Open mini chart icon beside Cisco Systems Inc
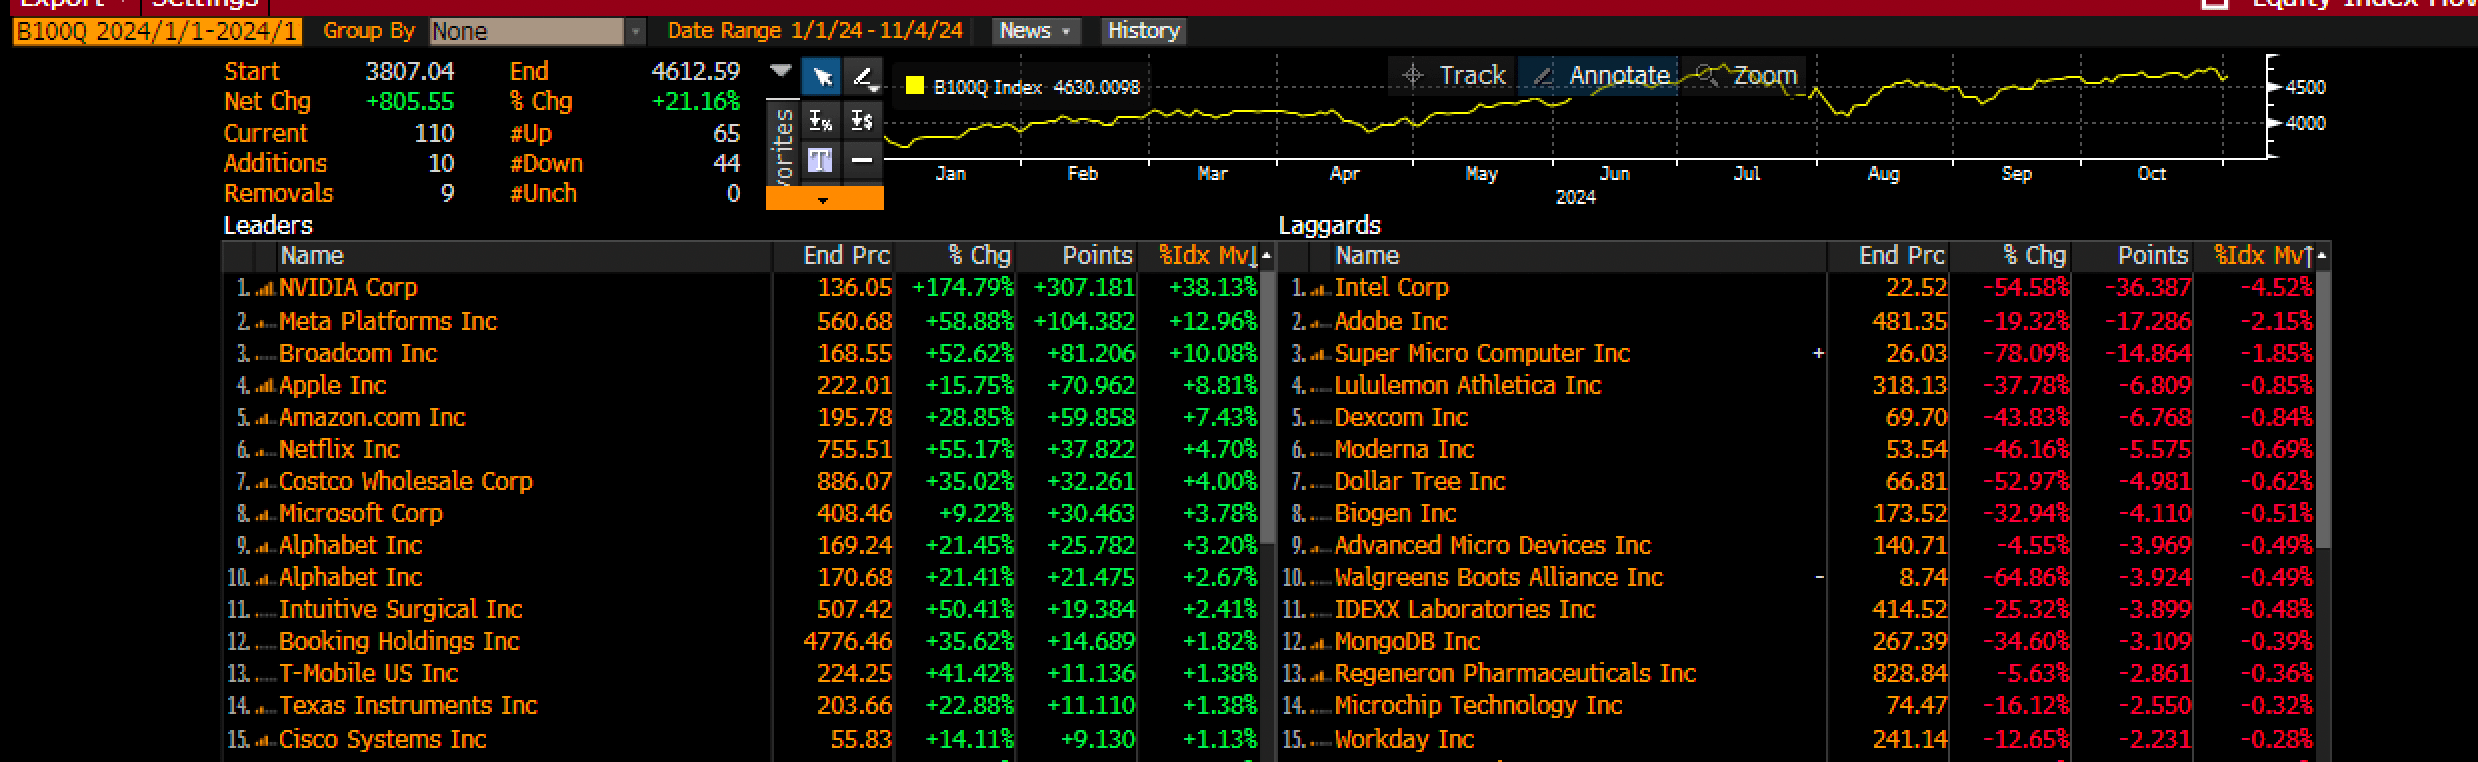The width and height of the screenshot is (2478, 762). pos(265,740)
